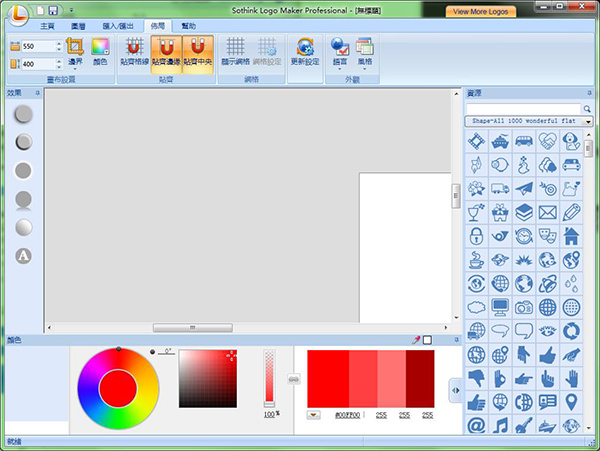This screenshot has height=451, width=600.
Task: Click the hex color value #00FF00
Action: (347, 415)
